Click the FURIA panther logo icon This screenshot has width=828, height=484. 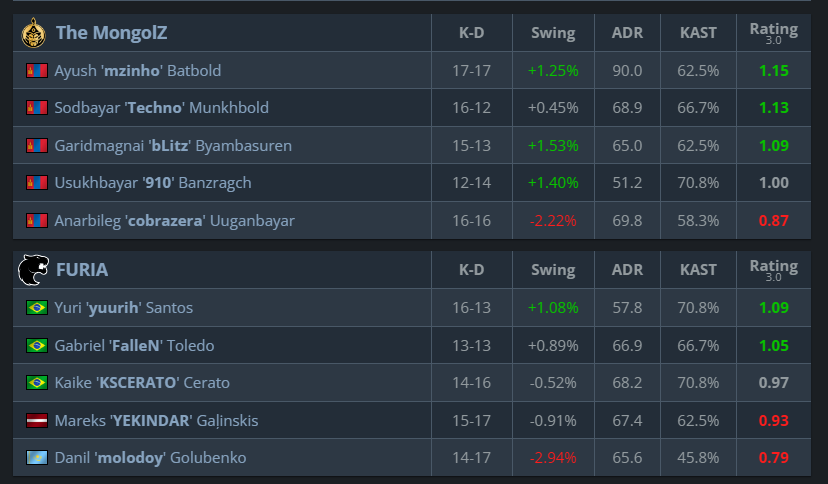[x=33, y=270]
